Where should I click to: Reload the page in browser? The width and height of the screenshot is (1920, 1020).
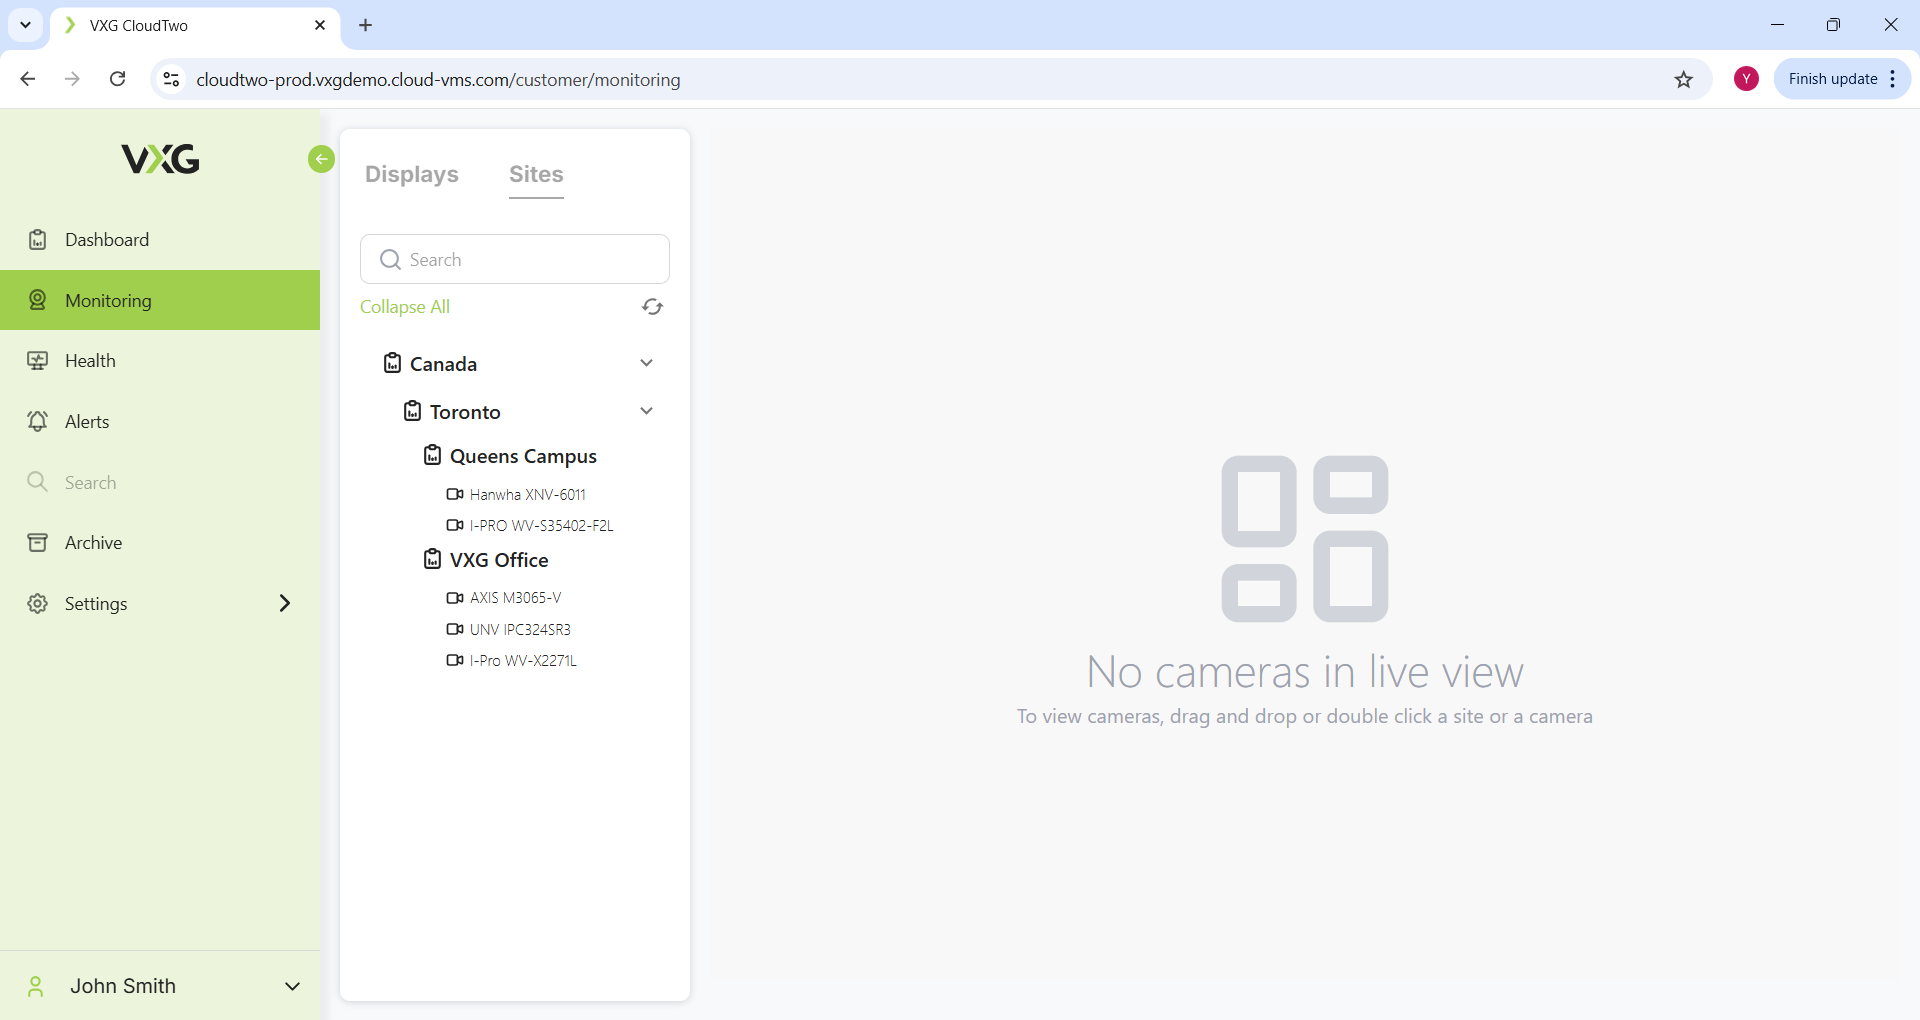[118, 79]
